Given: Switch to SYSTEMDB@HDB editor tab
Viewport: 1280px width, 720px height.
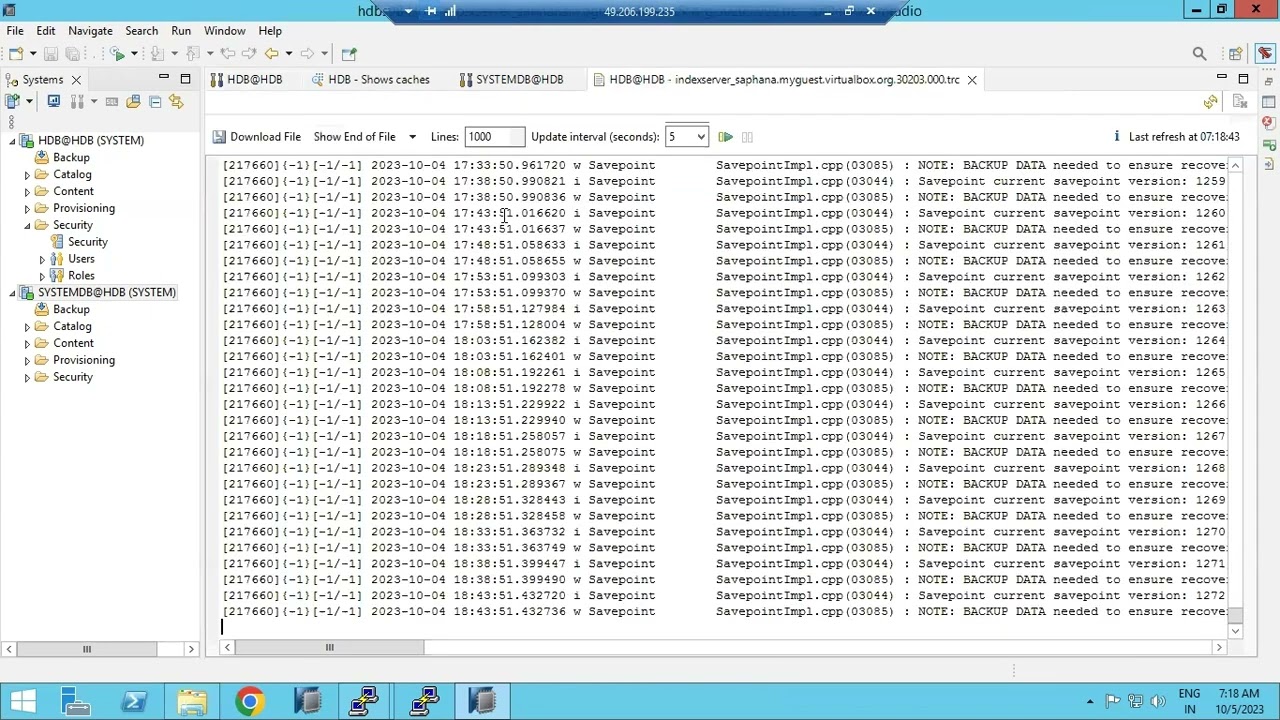Looking at the screenshot, I should (x=511, y=80).
